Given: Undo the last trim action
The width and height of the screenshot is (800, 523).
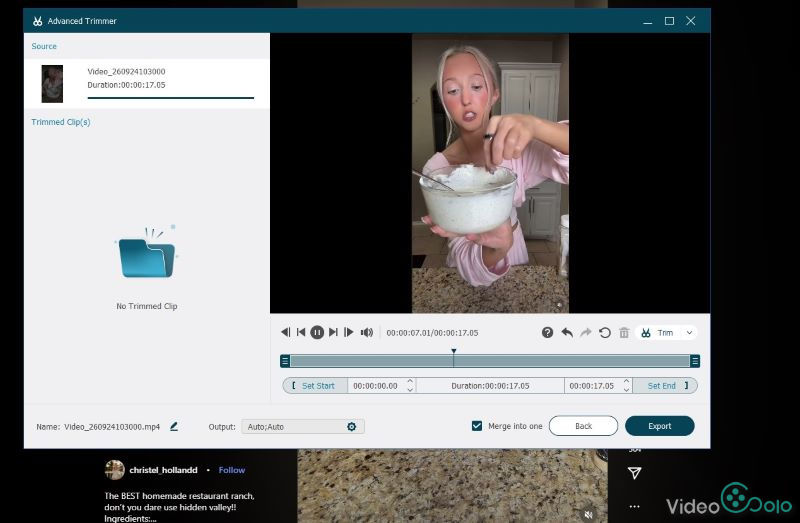Looking at the screenshot, I should coord(567,333).
